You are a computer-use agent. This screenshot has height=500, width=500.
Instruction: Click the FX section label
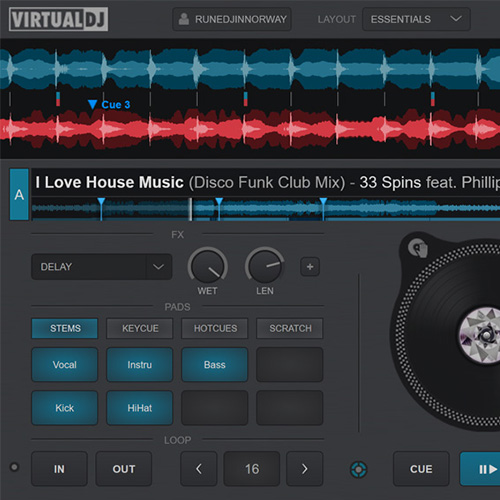pos(177,235)
